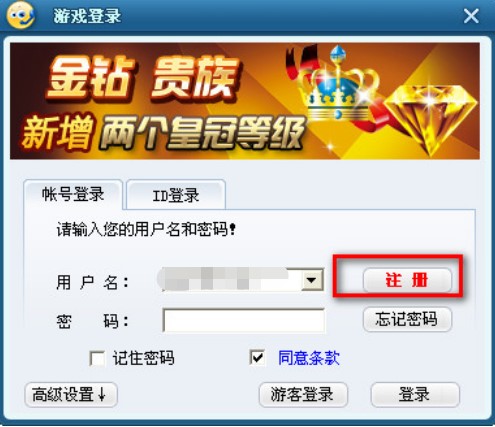
Task: Click the 游客登录 guest login button
Action: tap(303, 395)
